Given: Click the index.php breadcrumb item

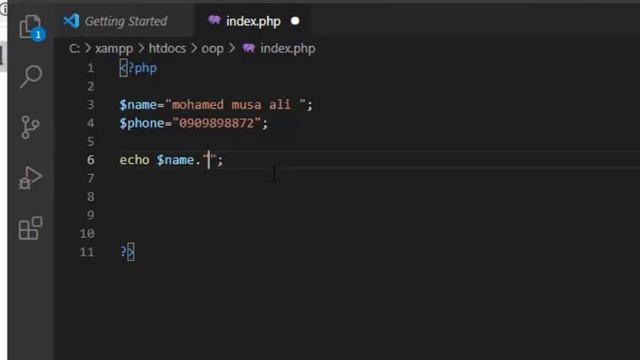Looking at the screenshot, I should coord(288,49).
